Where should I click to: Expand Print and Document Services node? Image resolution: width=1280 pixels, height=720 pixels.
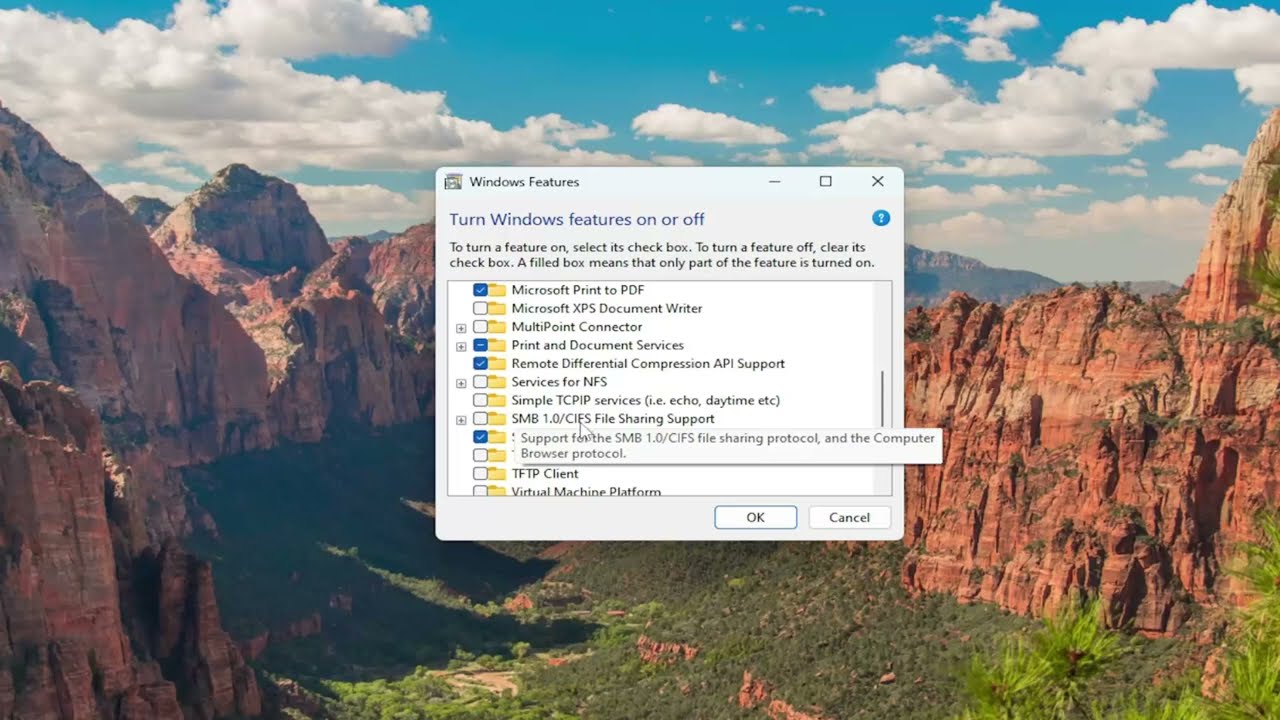click(461, 346)
